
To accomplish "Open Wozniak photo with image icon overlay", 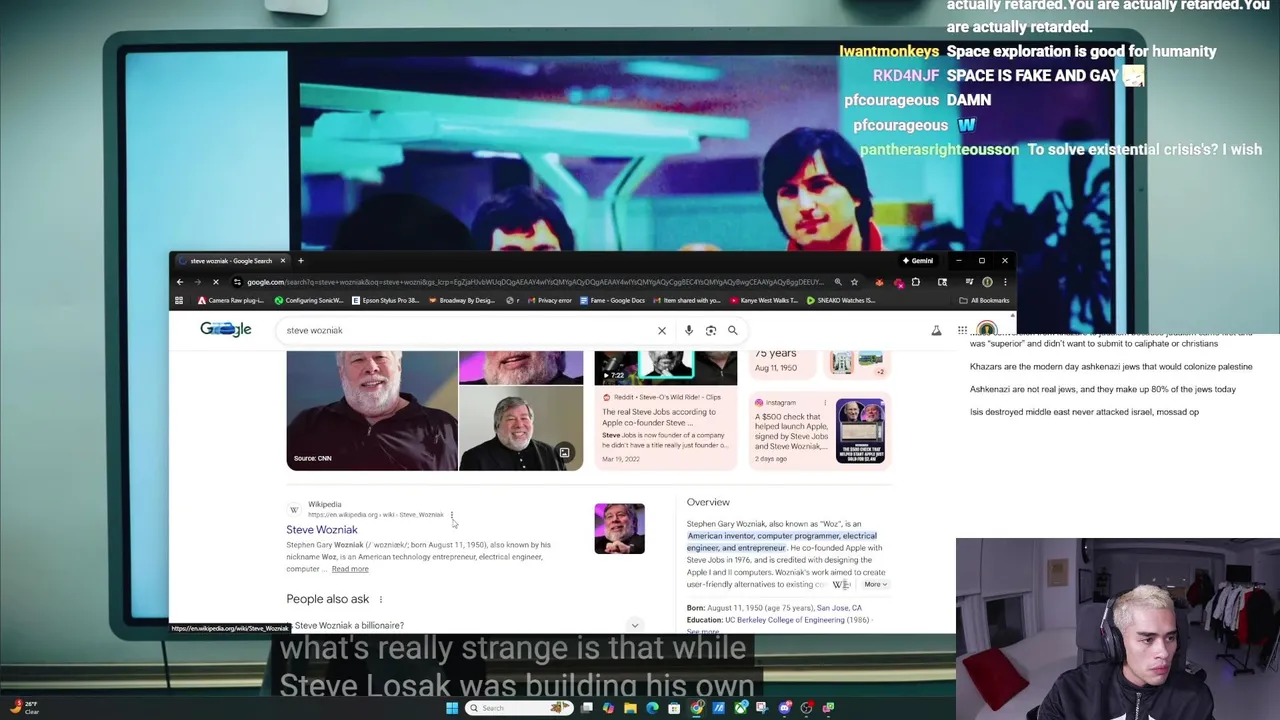I will coord(521,428).
